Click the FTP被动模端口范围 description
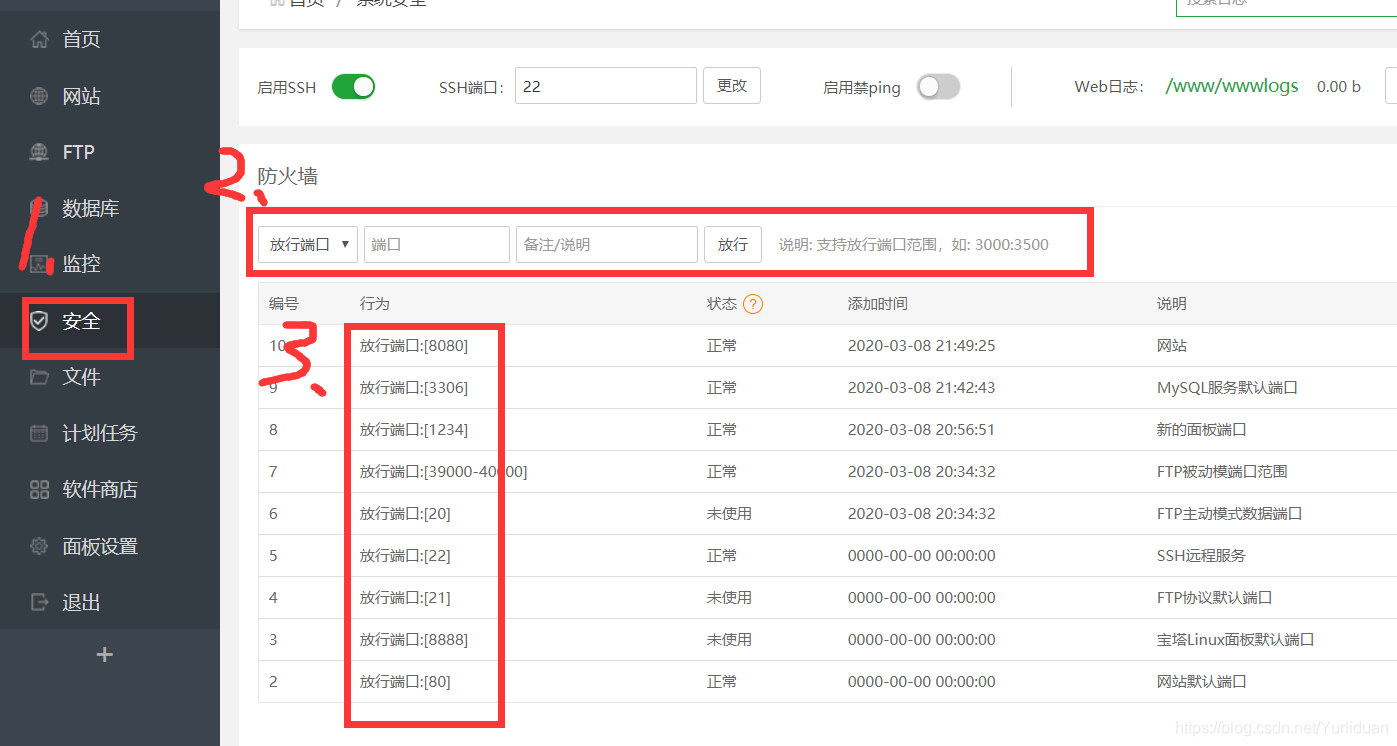1397x746 pixels. pyautogui.click(x=1222, y=472)
